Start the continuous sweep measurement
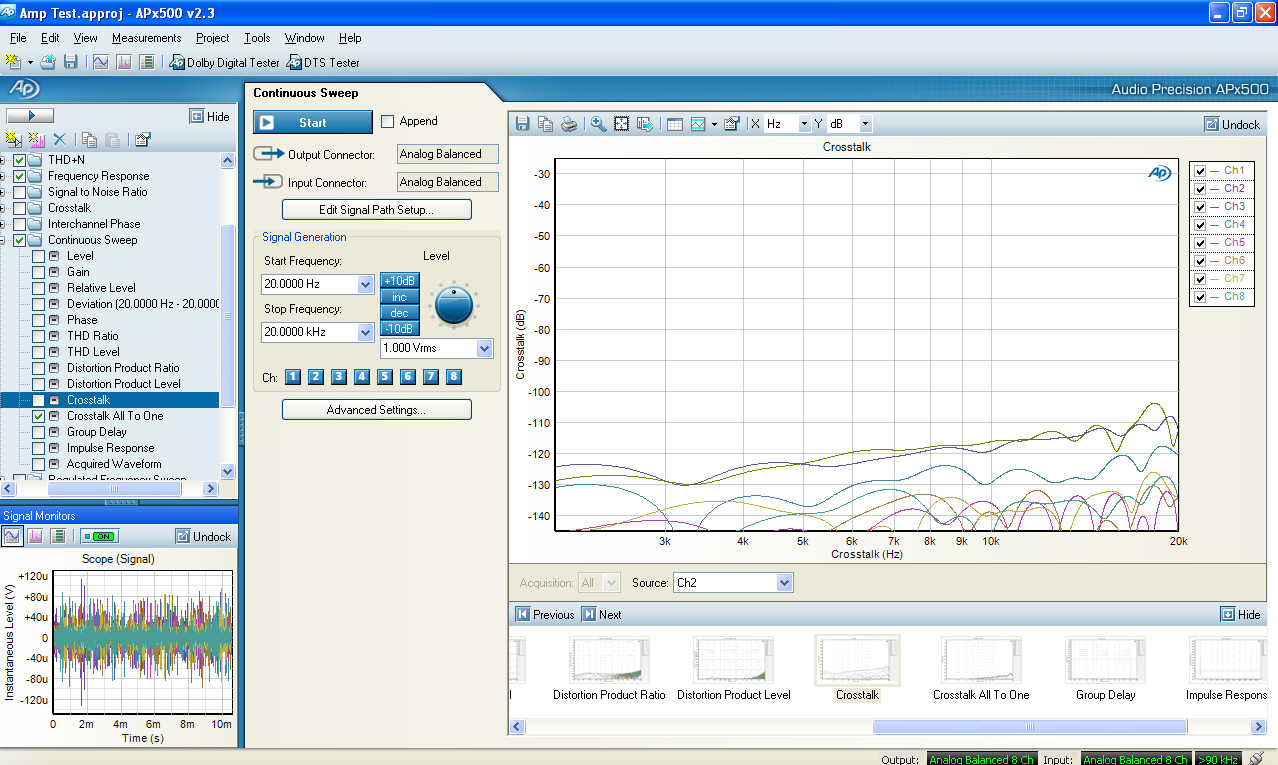 [312, 123]
